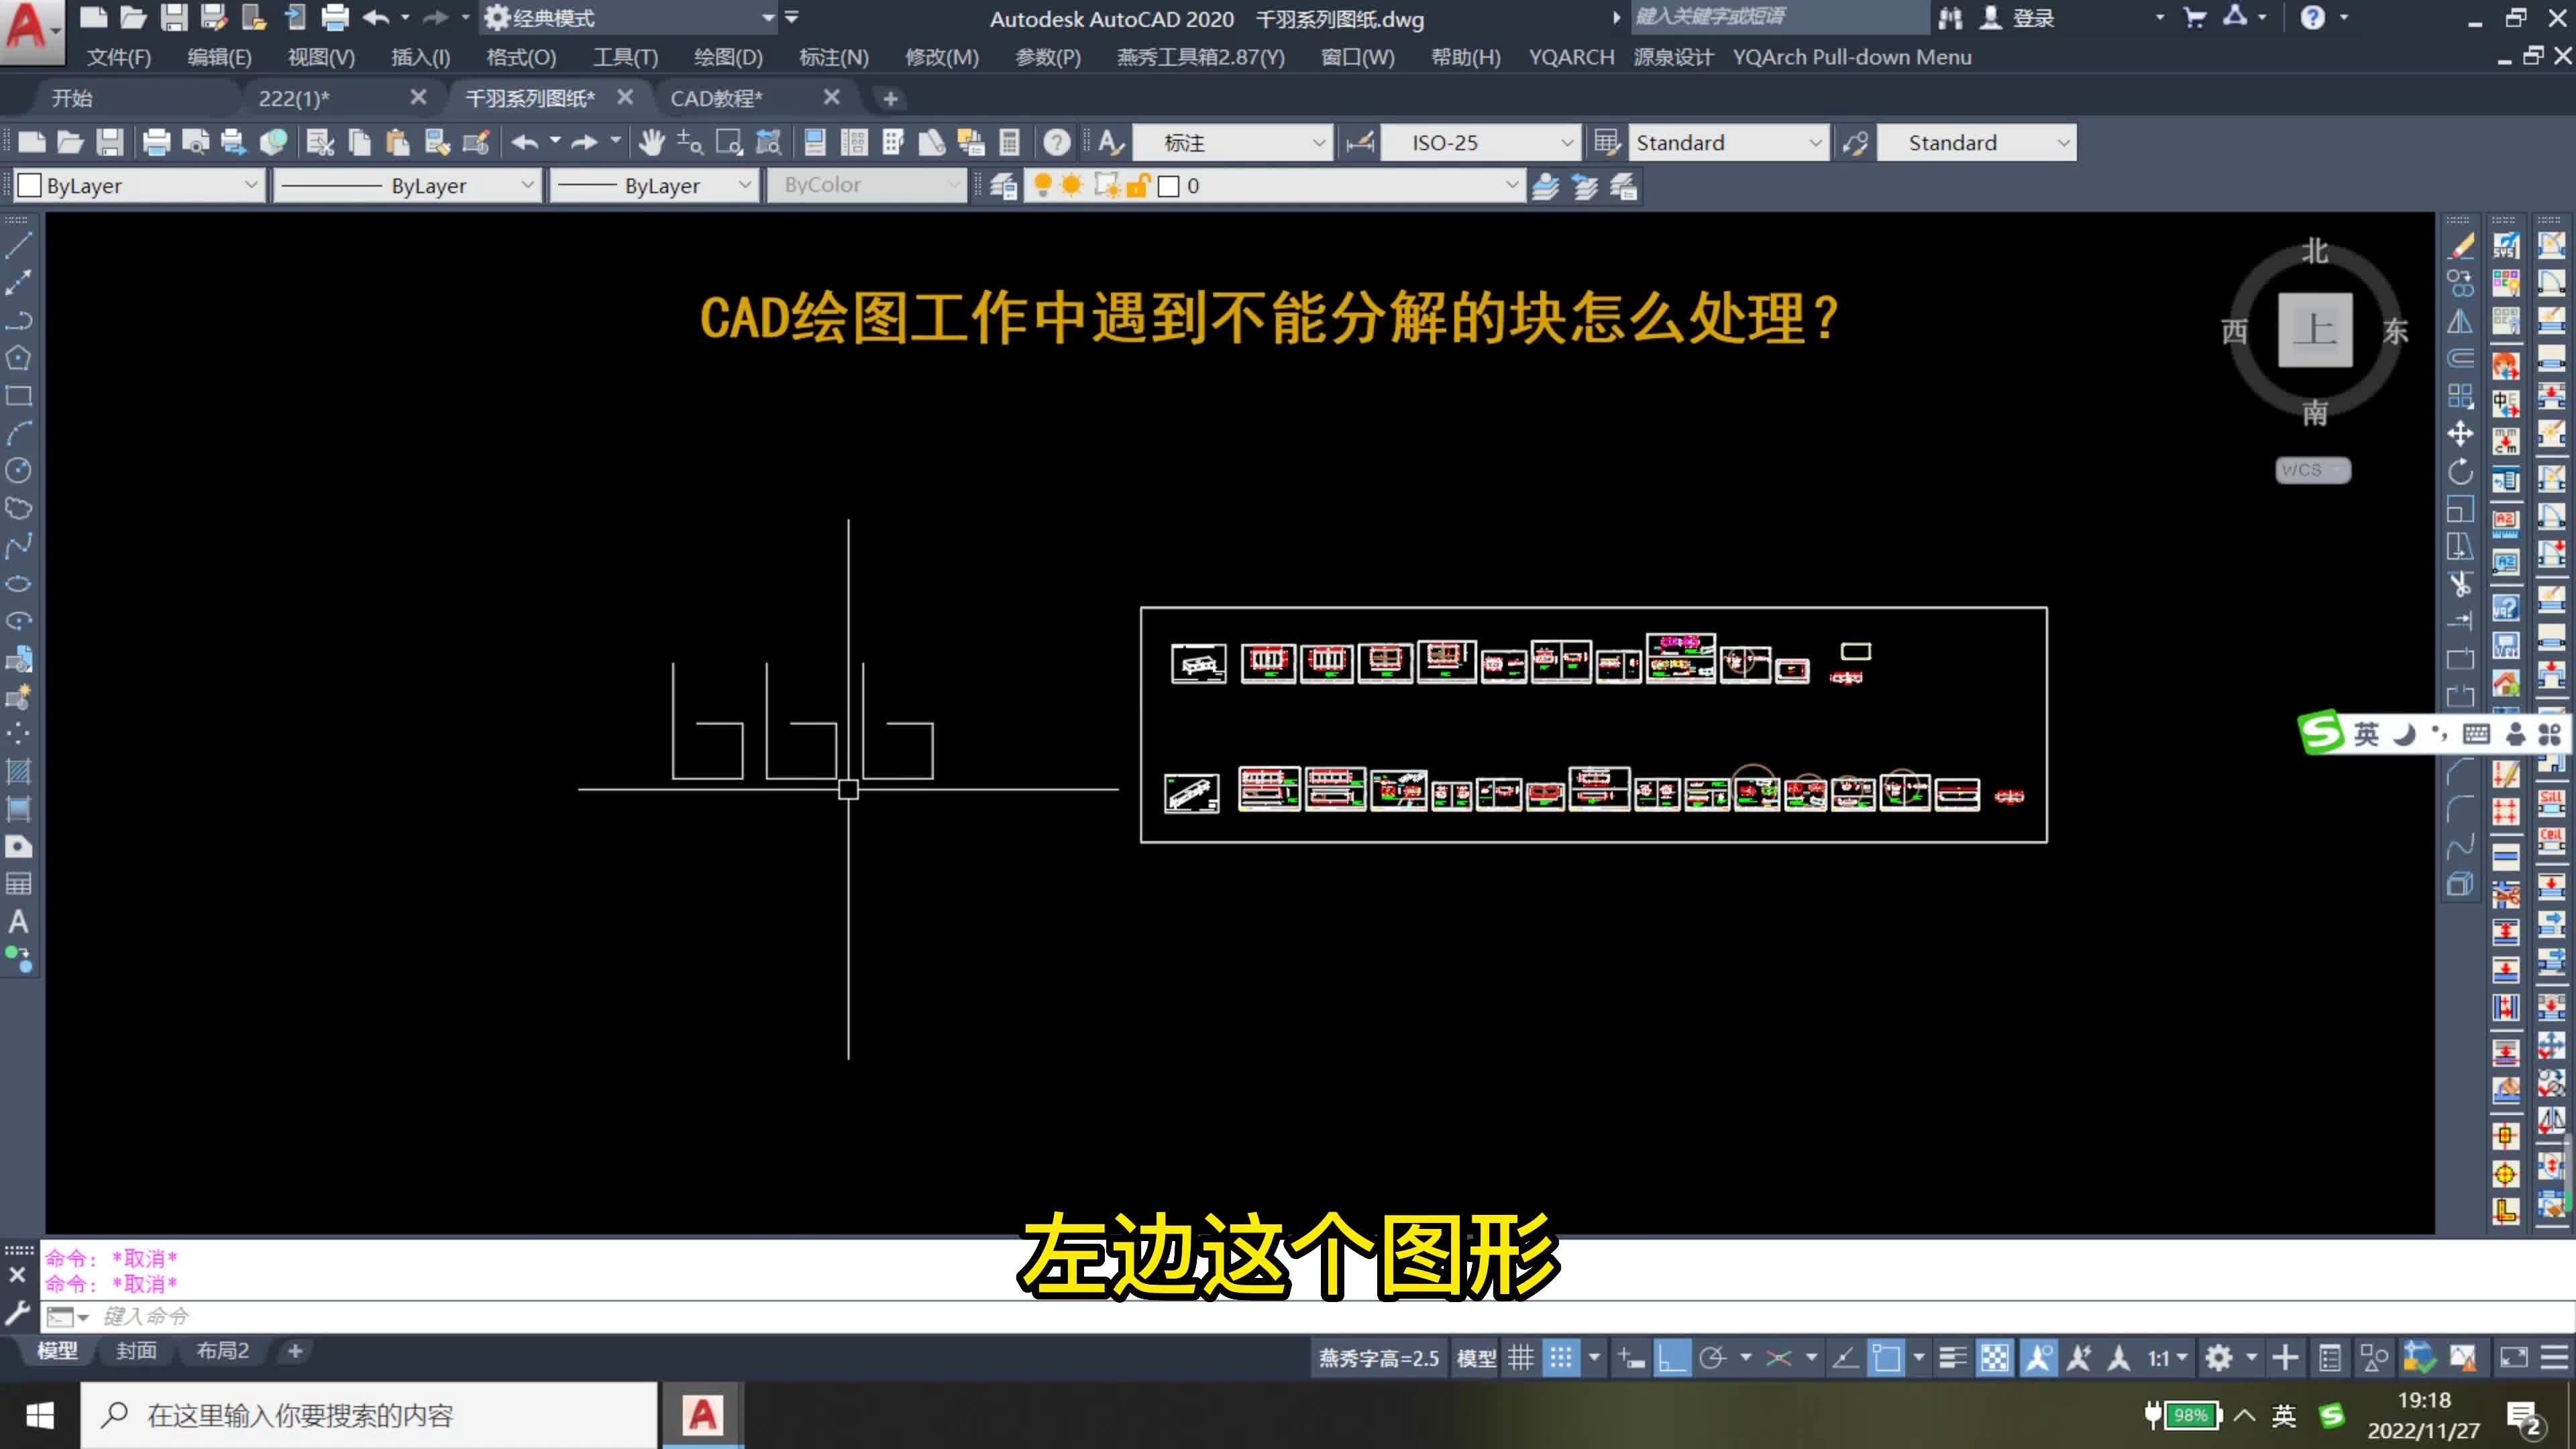Click the 登录 sign-in button
2576x1449 pixels.
tap(2018, 18)
